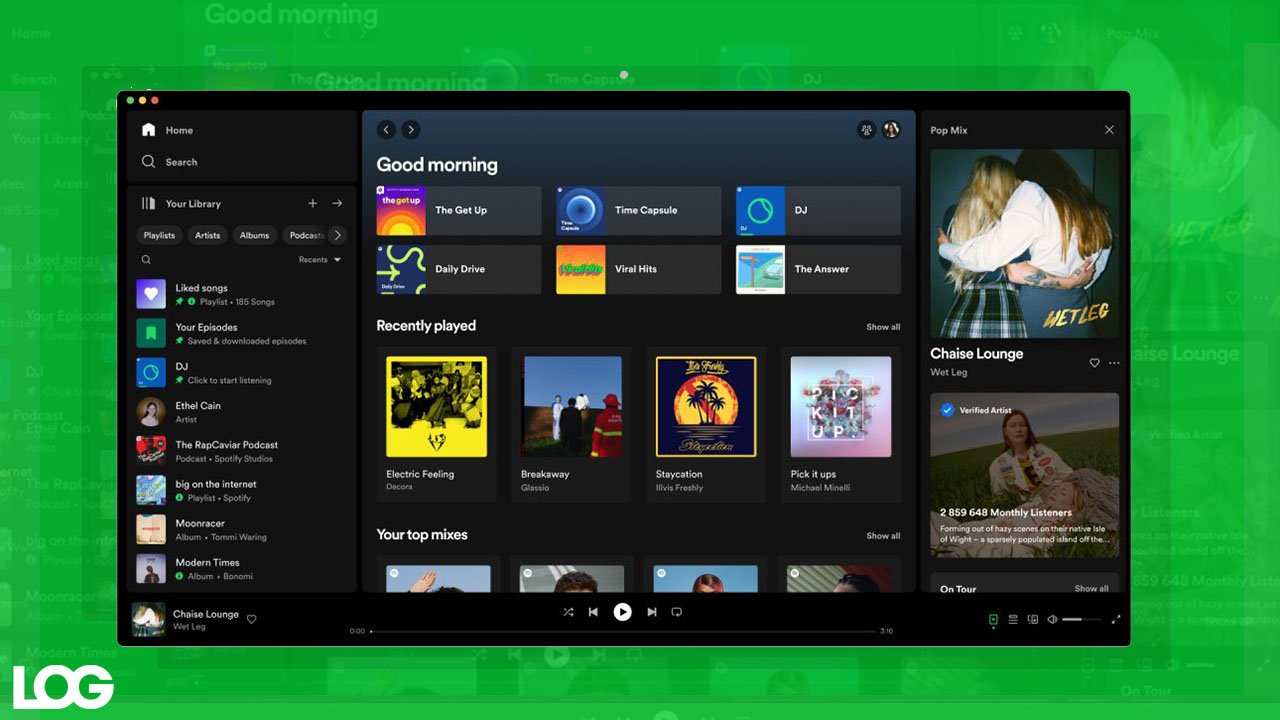Image resolution: width=1280 pixels, height=720 pixels.
Task: Open Modern Times album in library
Action: [241, 569]
